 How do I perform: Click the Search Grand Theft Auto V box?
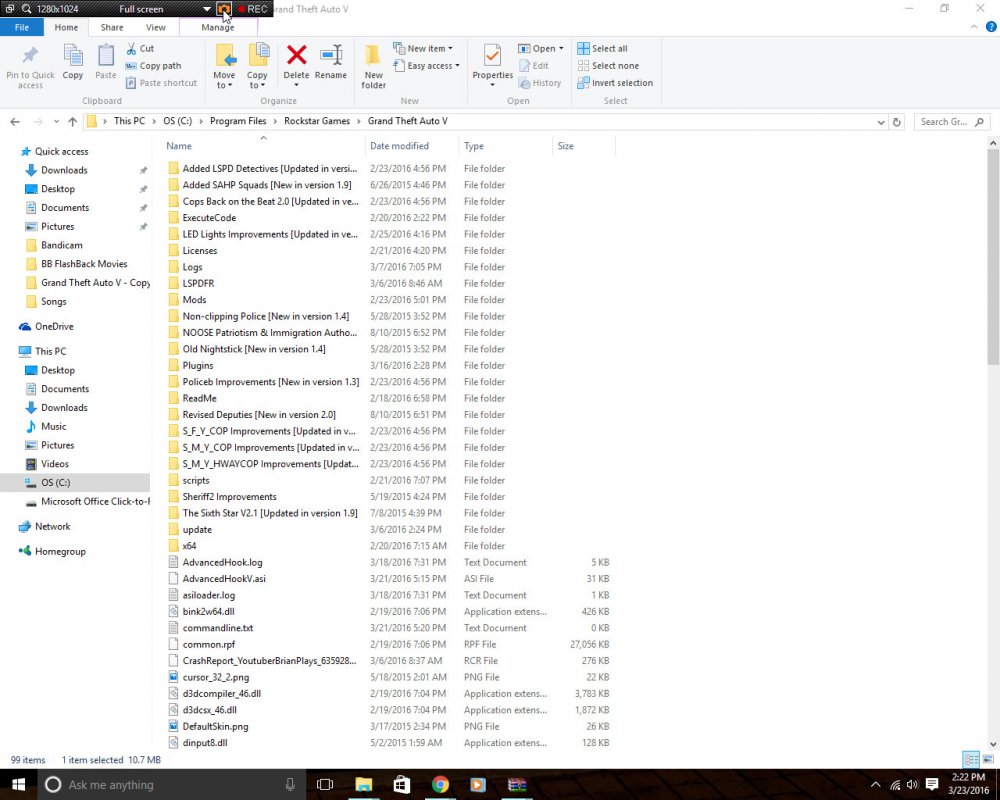952,122
